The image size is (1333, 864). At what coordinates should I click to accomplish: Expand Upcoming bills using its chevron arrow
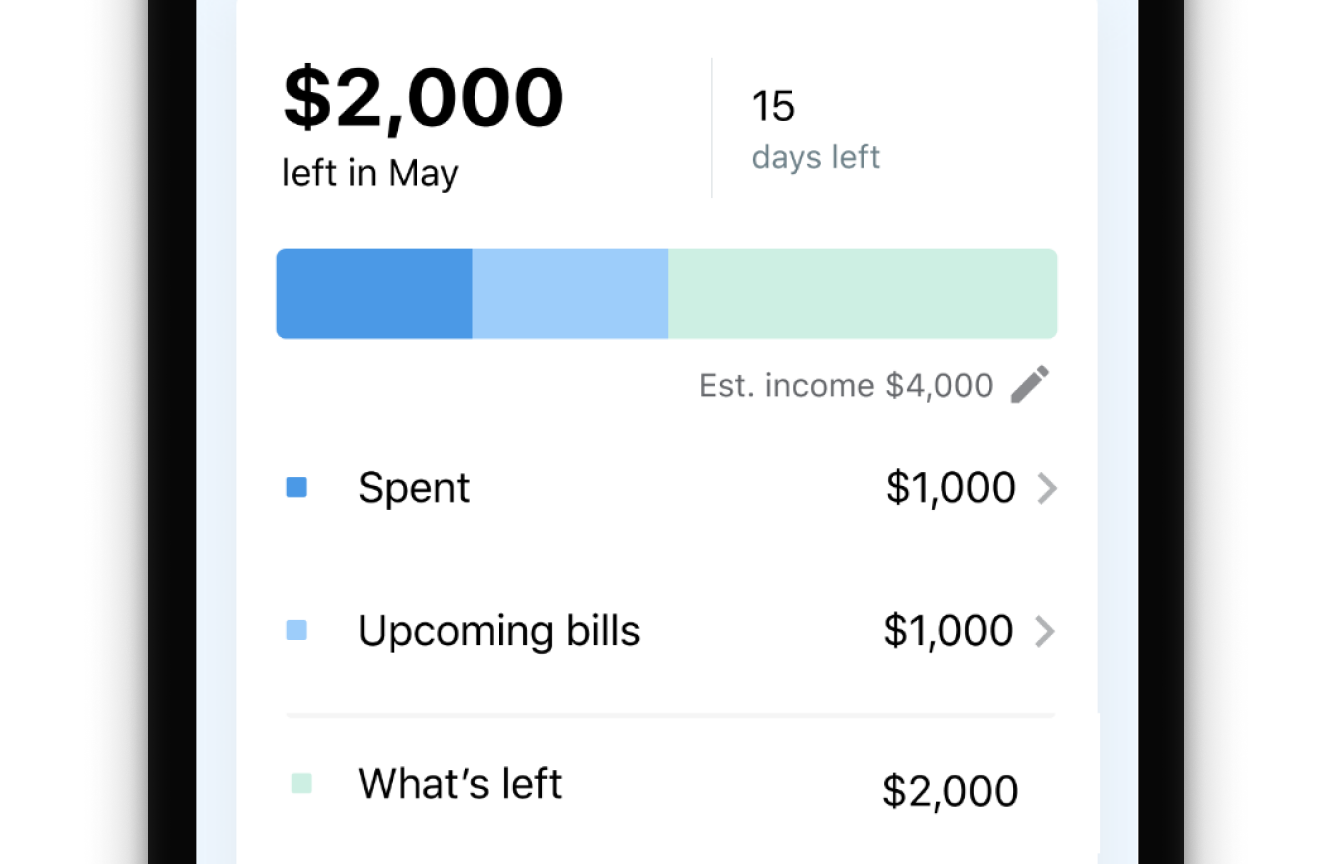pyautogui.click(x=1045, y=632)
